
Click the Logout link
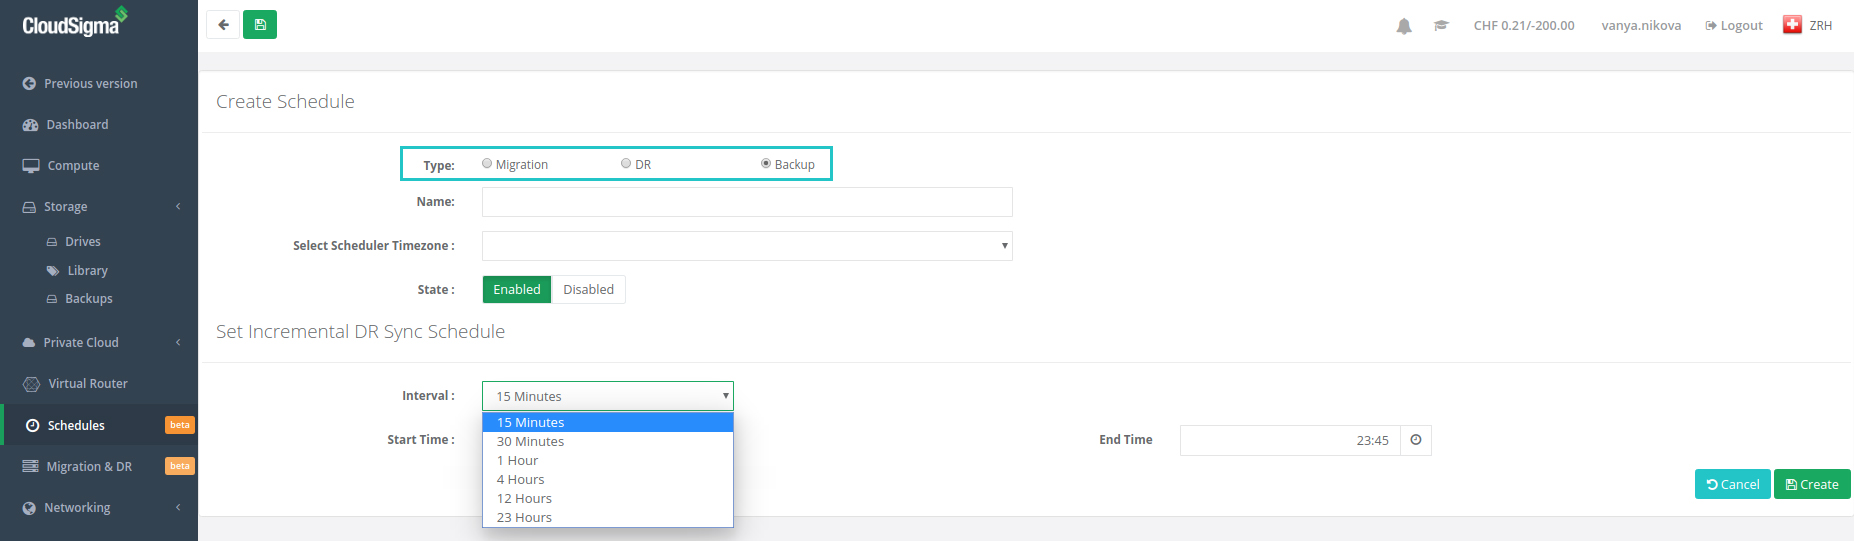(1734, 26)
